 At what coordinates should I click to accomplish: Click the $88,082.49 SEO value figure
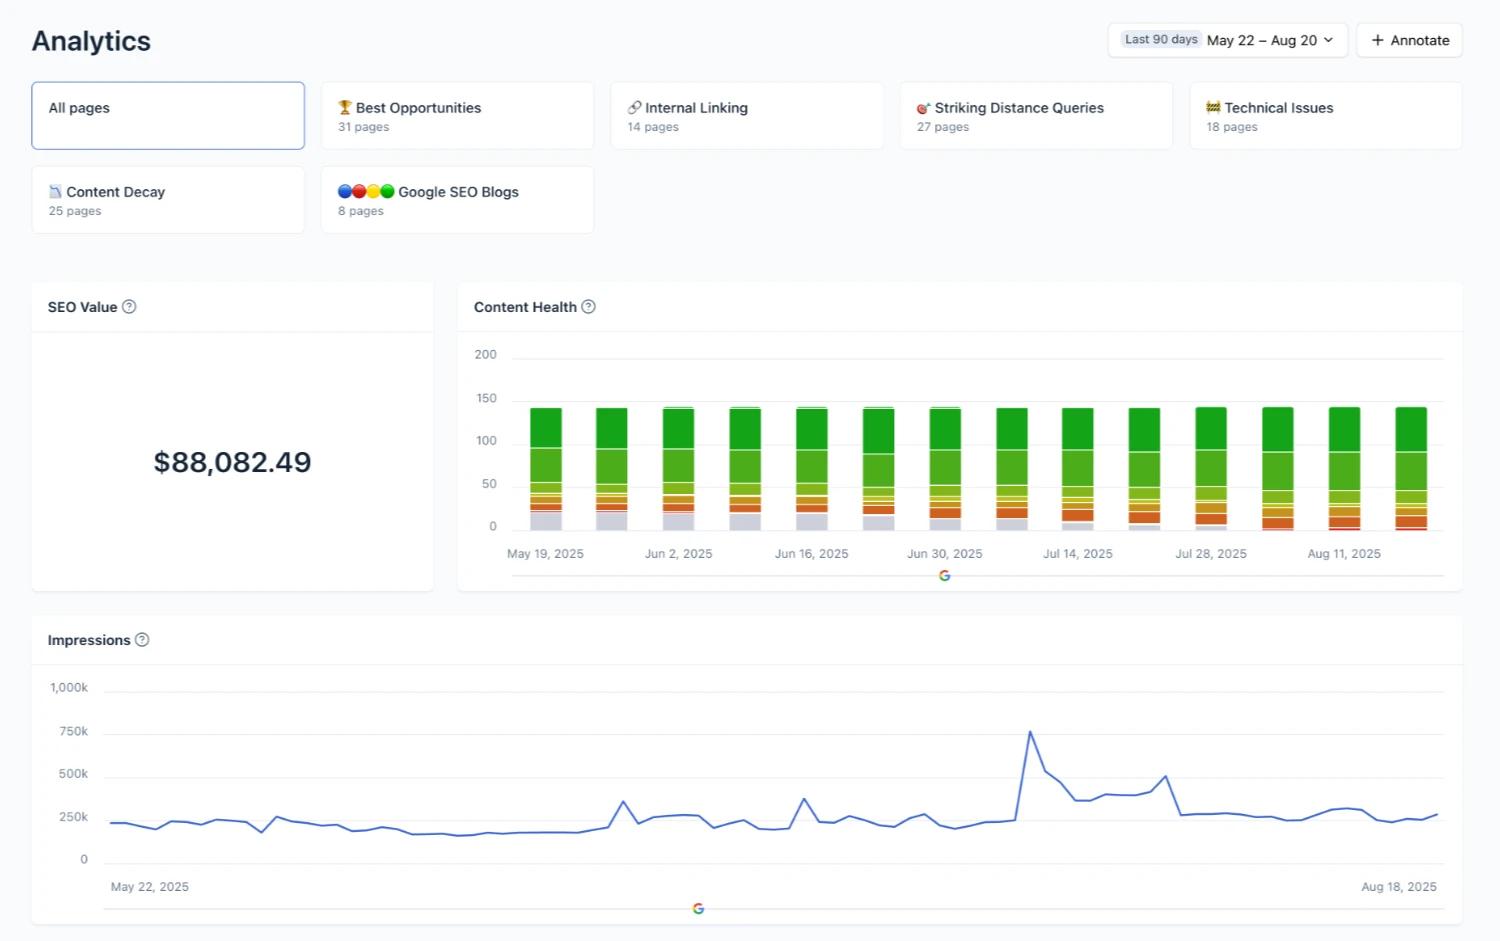232,462
